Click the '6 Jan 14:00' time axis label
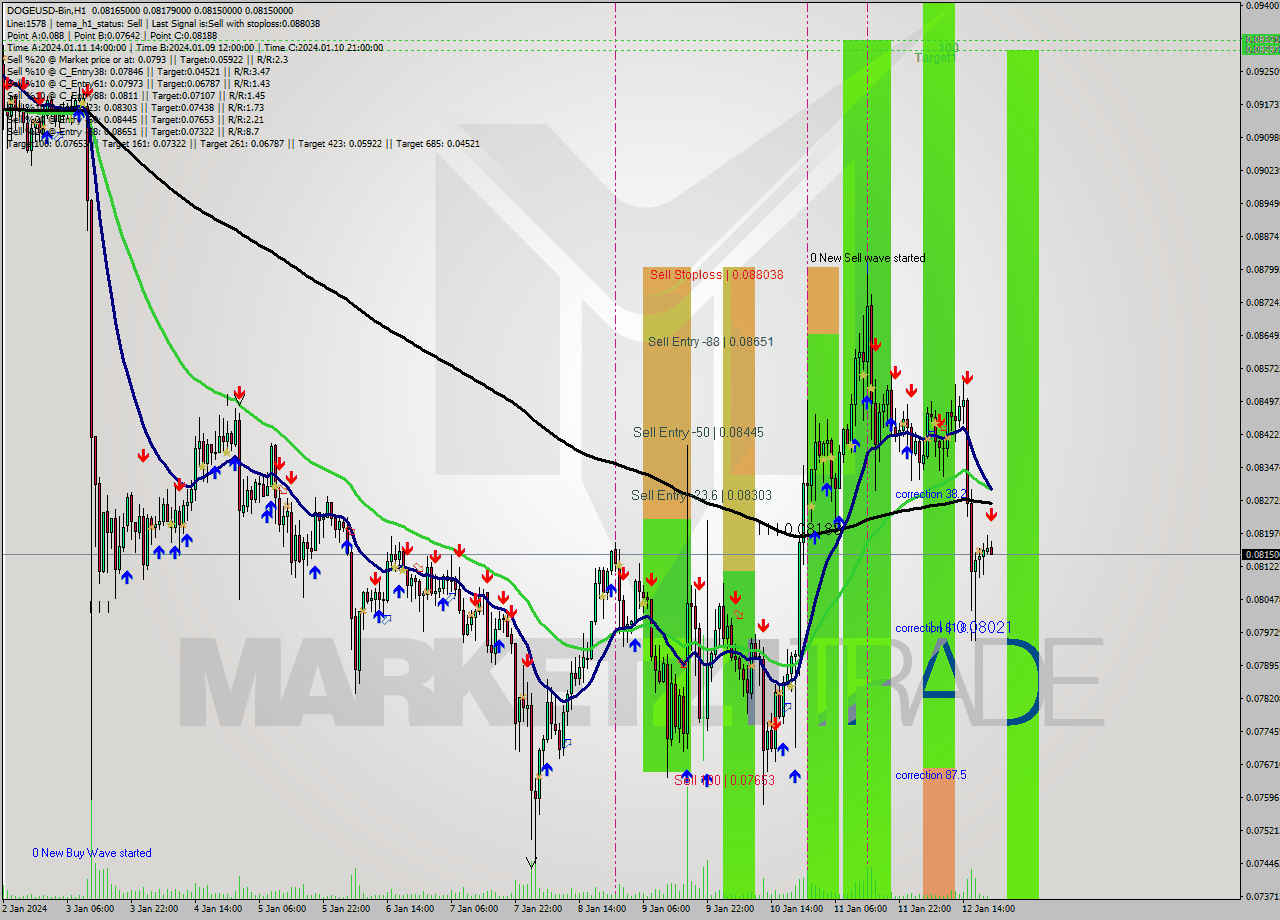The width and height of the screenshot is (1280, 920). tap(410, 909)
